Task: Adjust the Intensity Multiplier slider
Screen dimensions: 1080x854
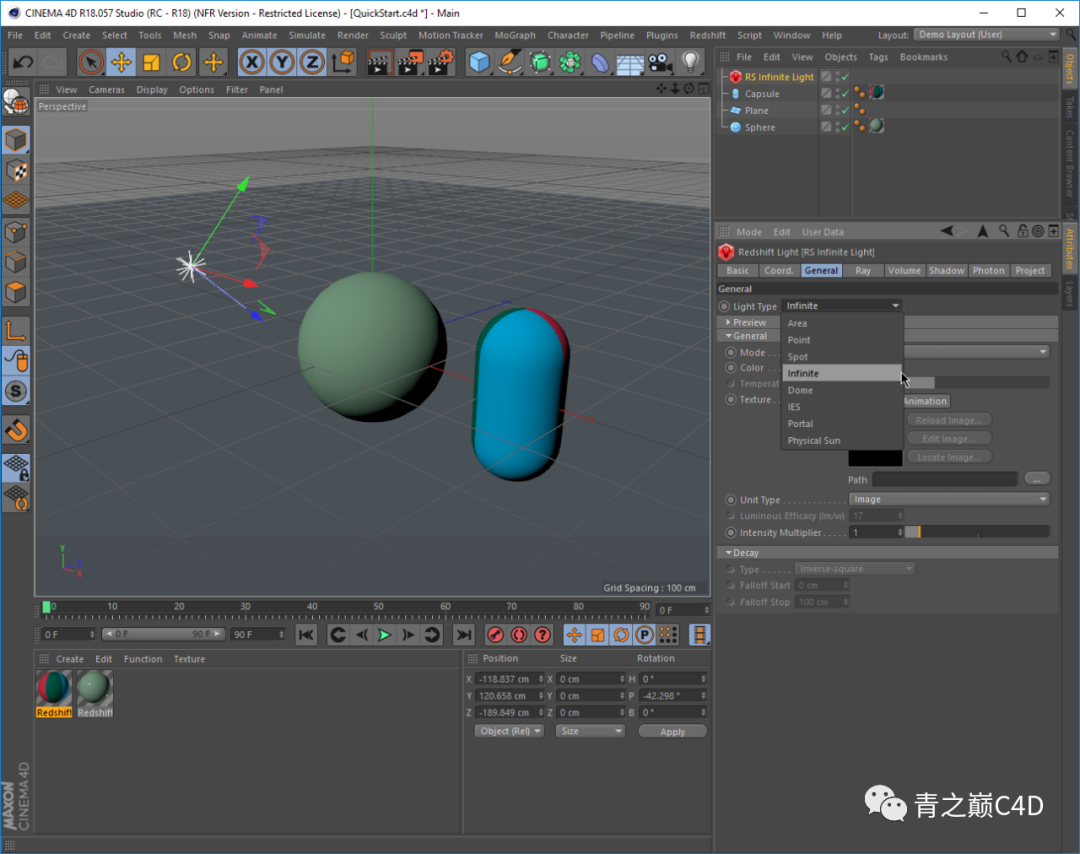Action: click(x=976, y=532)
